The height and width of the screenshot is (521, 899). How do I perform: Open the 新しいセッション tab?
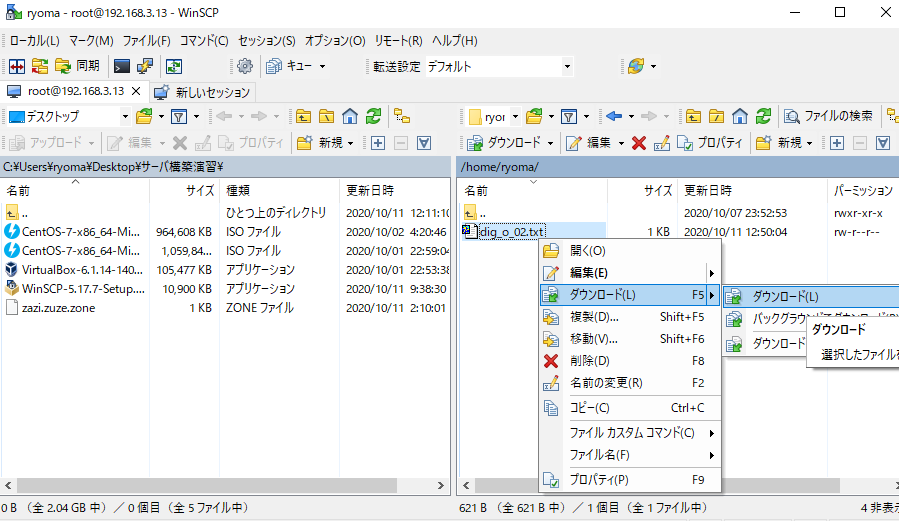tap(202, 92)
